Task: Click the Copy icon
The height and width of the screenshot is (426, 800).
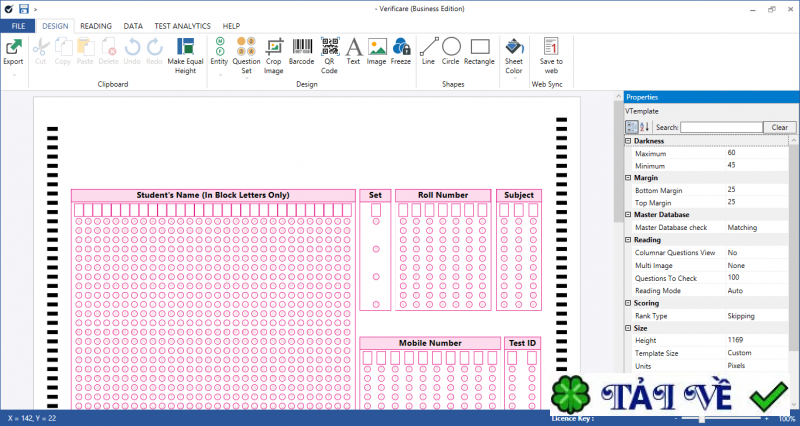Action: pyautogui.click(x=63, y=47)
